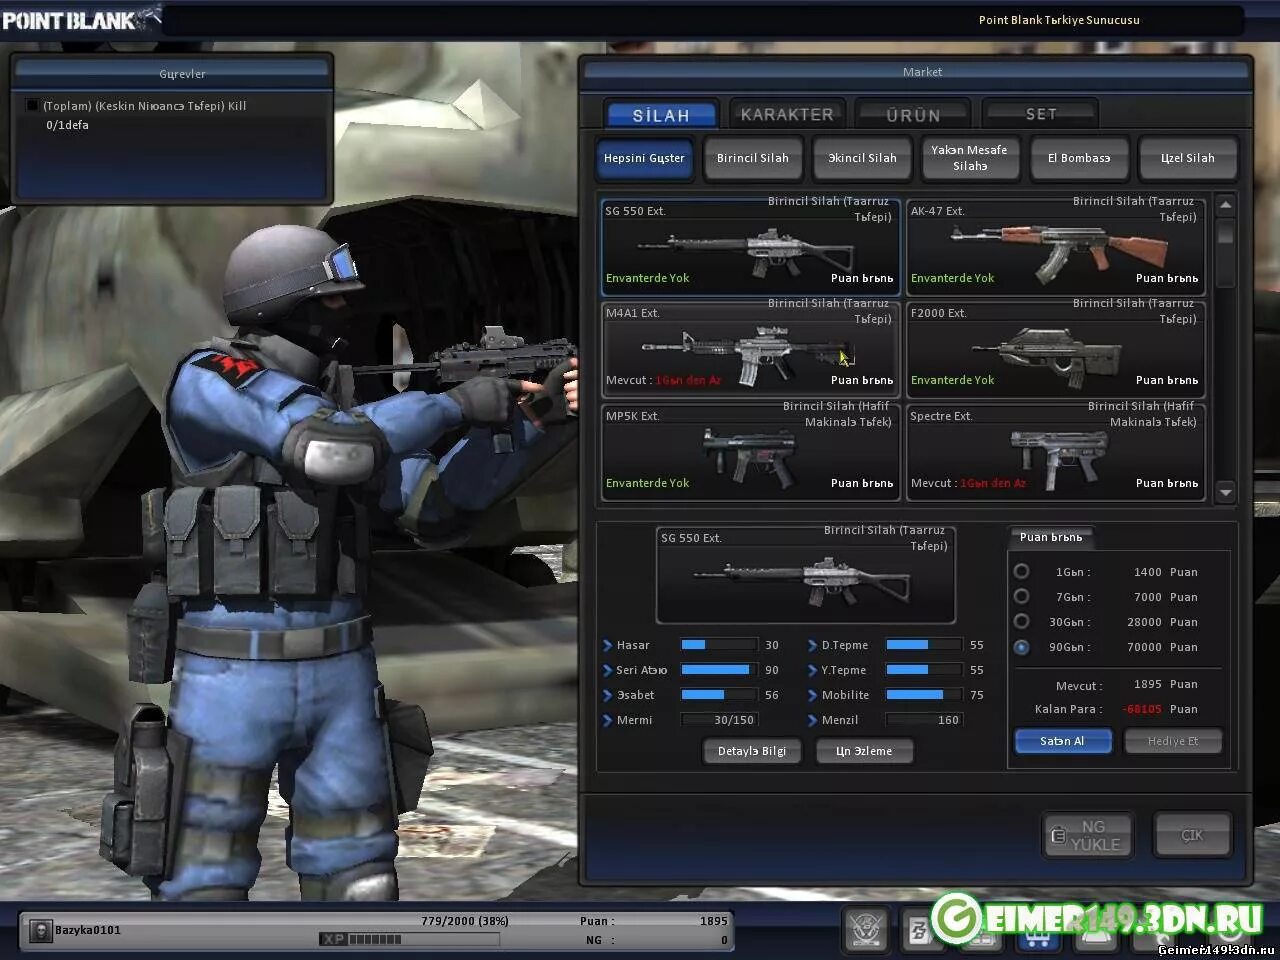Toggle the Keskin Nişancı Tüfeği Kill mission checkbox

[x=32, y=105]
